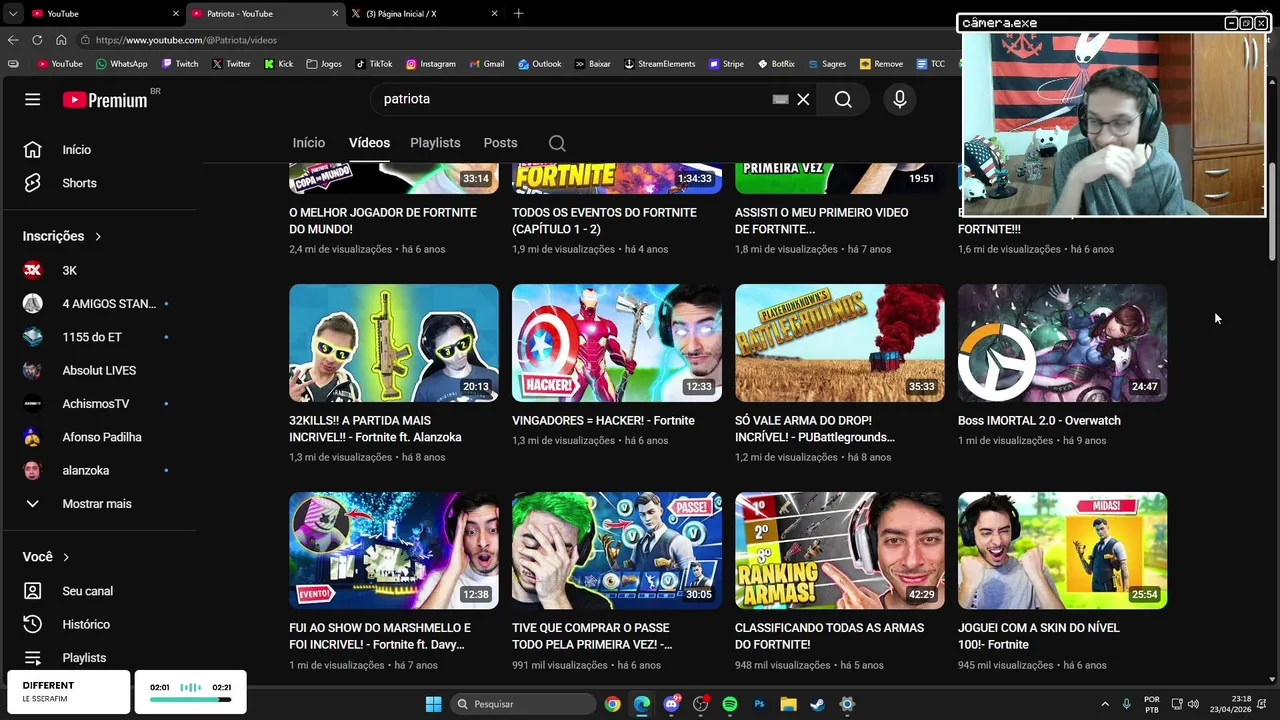Expand the Você section
Image resolution: width=1280 pixels, height=720 pixels.
tap(47, 557)
